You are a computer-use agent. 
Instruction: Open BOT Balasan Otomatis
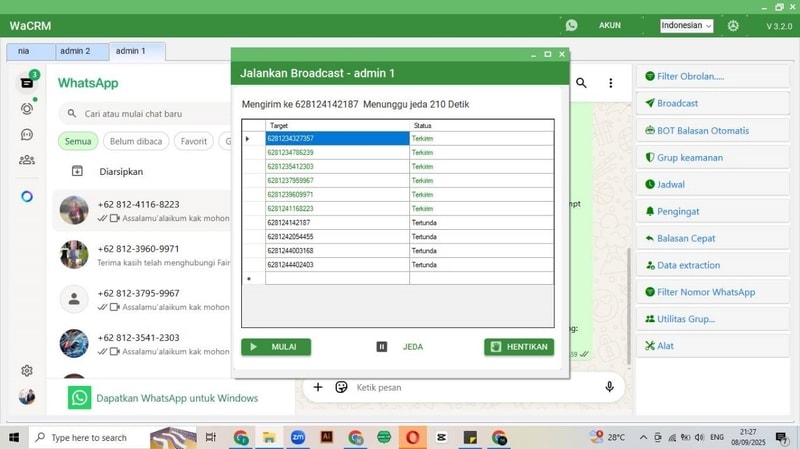(713, 131)
